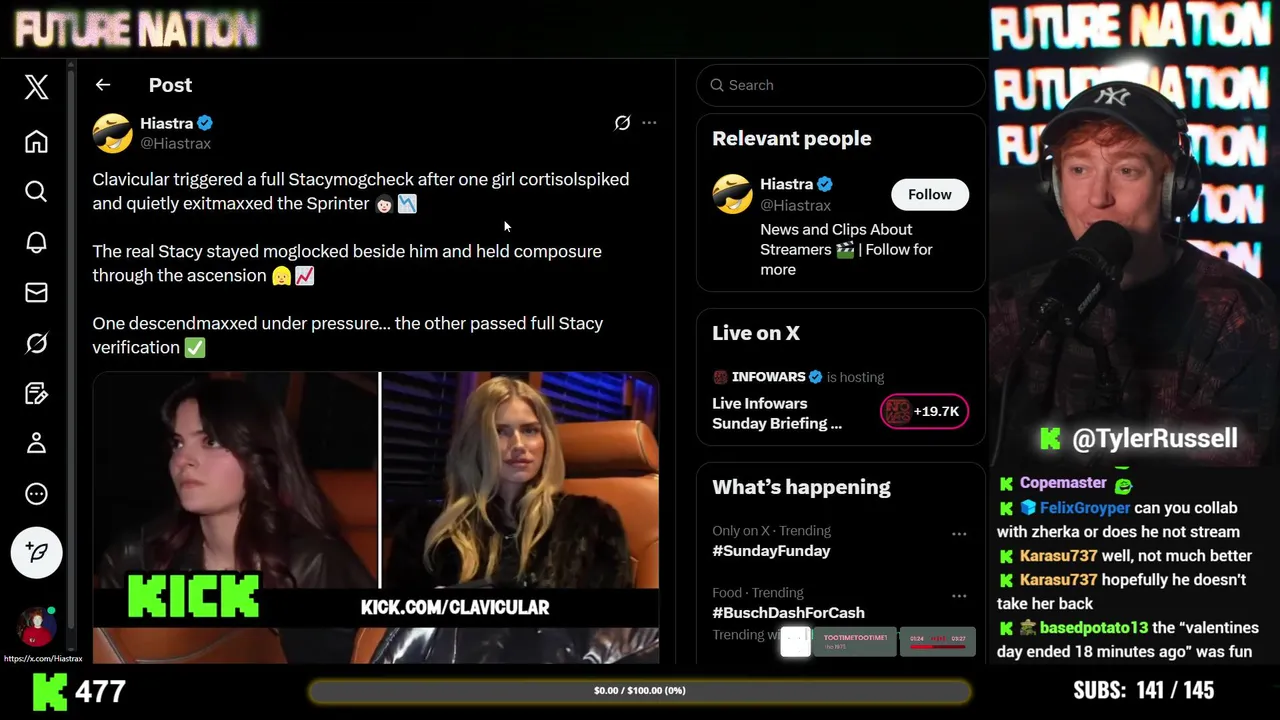Image resolution: width=1280 pixels, height=720 pixels.
Task: Go to Home via house icon
Action: [36, 141]
